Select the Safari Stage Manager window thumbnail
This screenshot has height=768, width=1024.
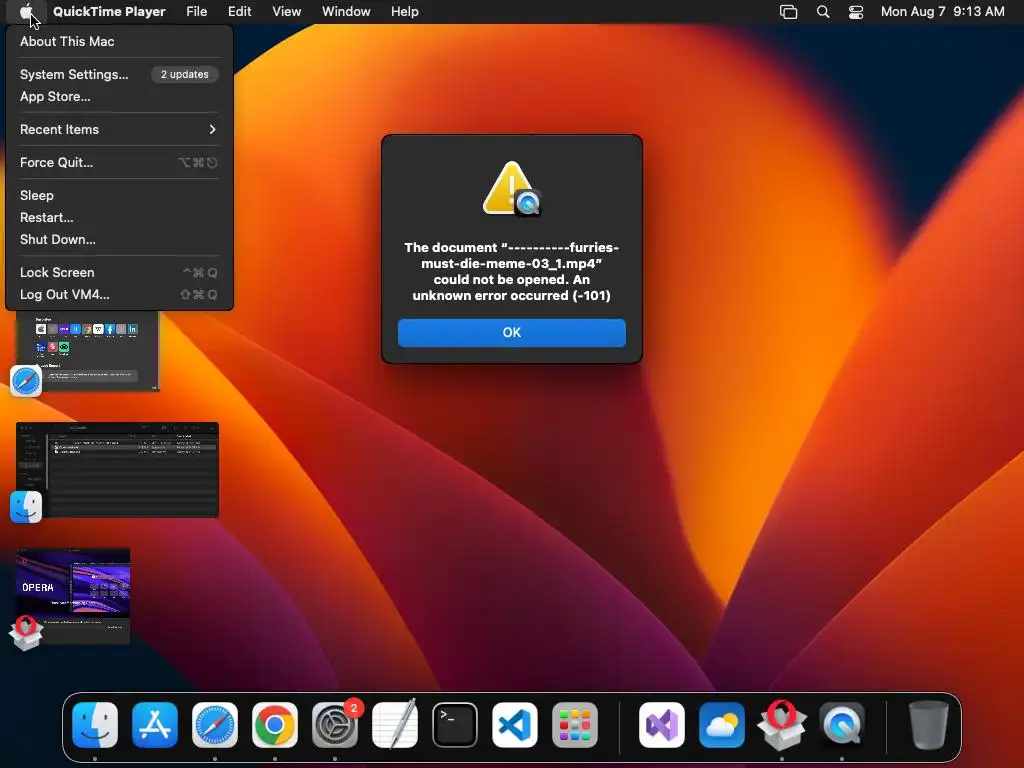click(x=88, y=351)
